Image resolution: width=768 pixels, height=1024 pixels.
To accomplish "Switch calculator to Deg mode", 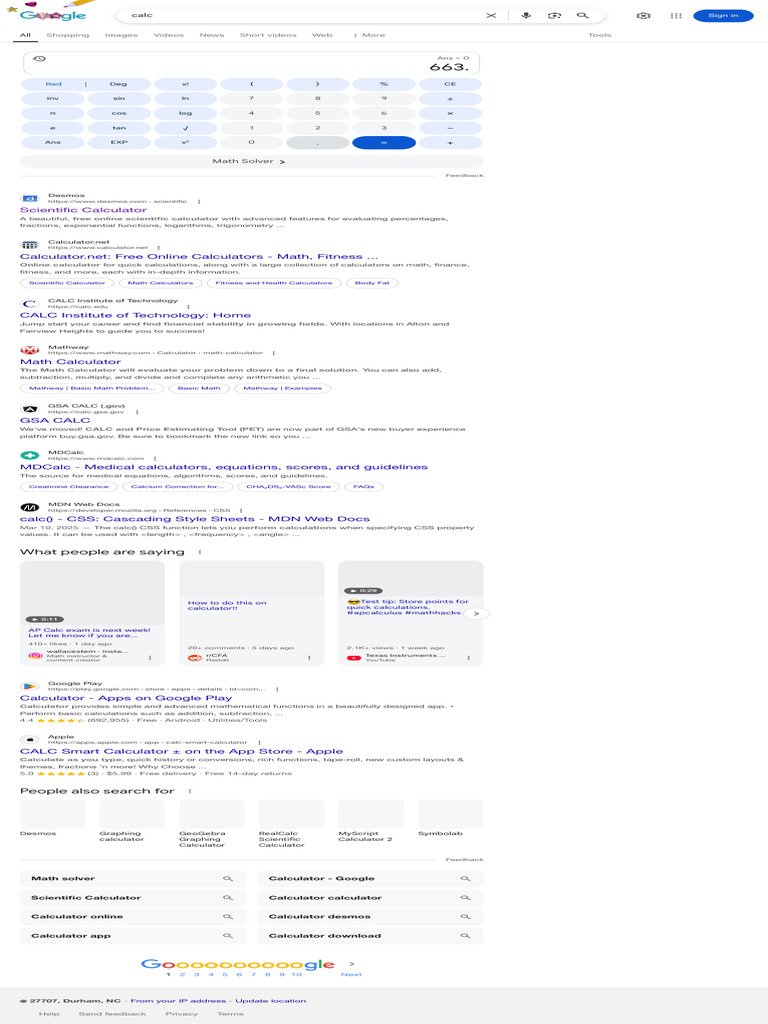I will tap(119, 84).
